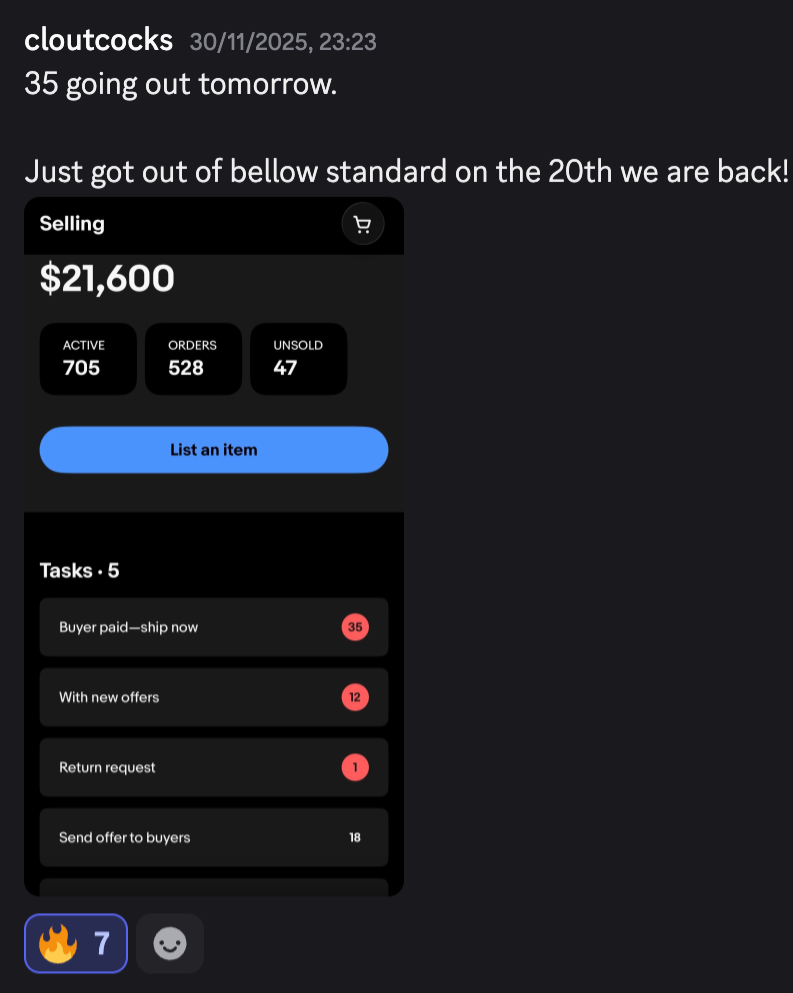Toggle the fire emoji reaction

click(x=76, y=943)
